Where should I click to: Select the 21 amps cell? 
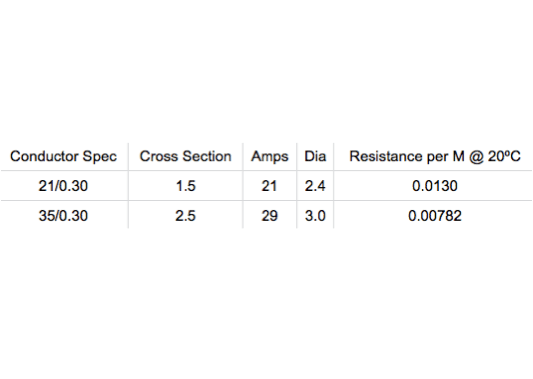coord(269,186)
